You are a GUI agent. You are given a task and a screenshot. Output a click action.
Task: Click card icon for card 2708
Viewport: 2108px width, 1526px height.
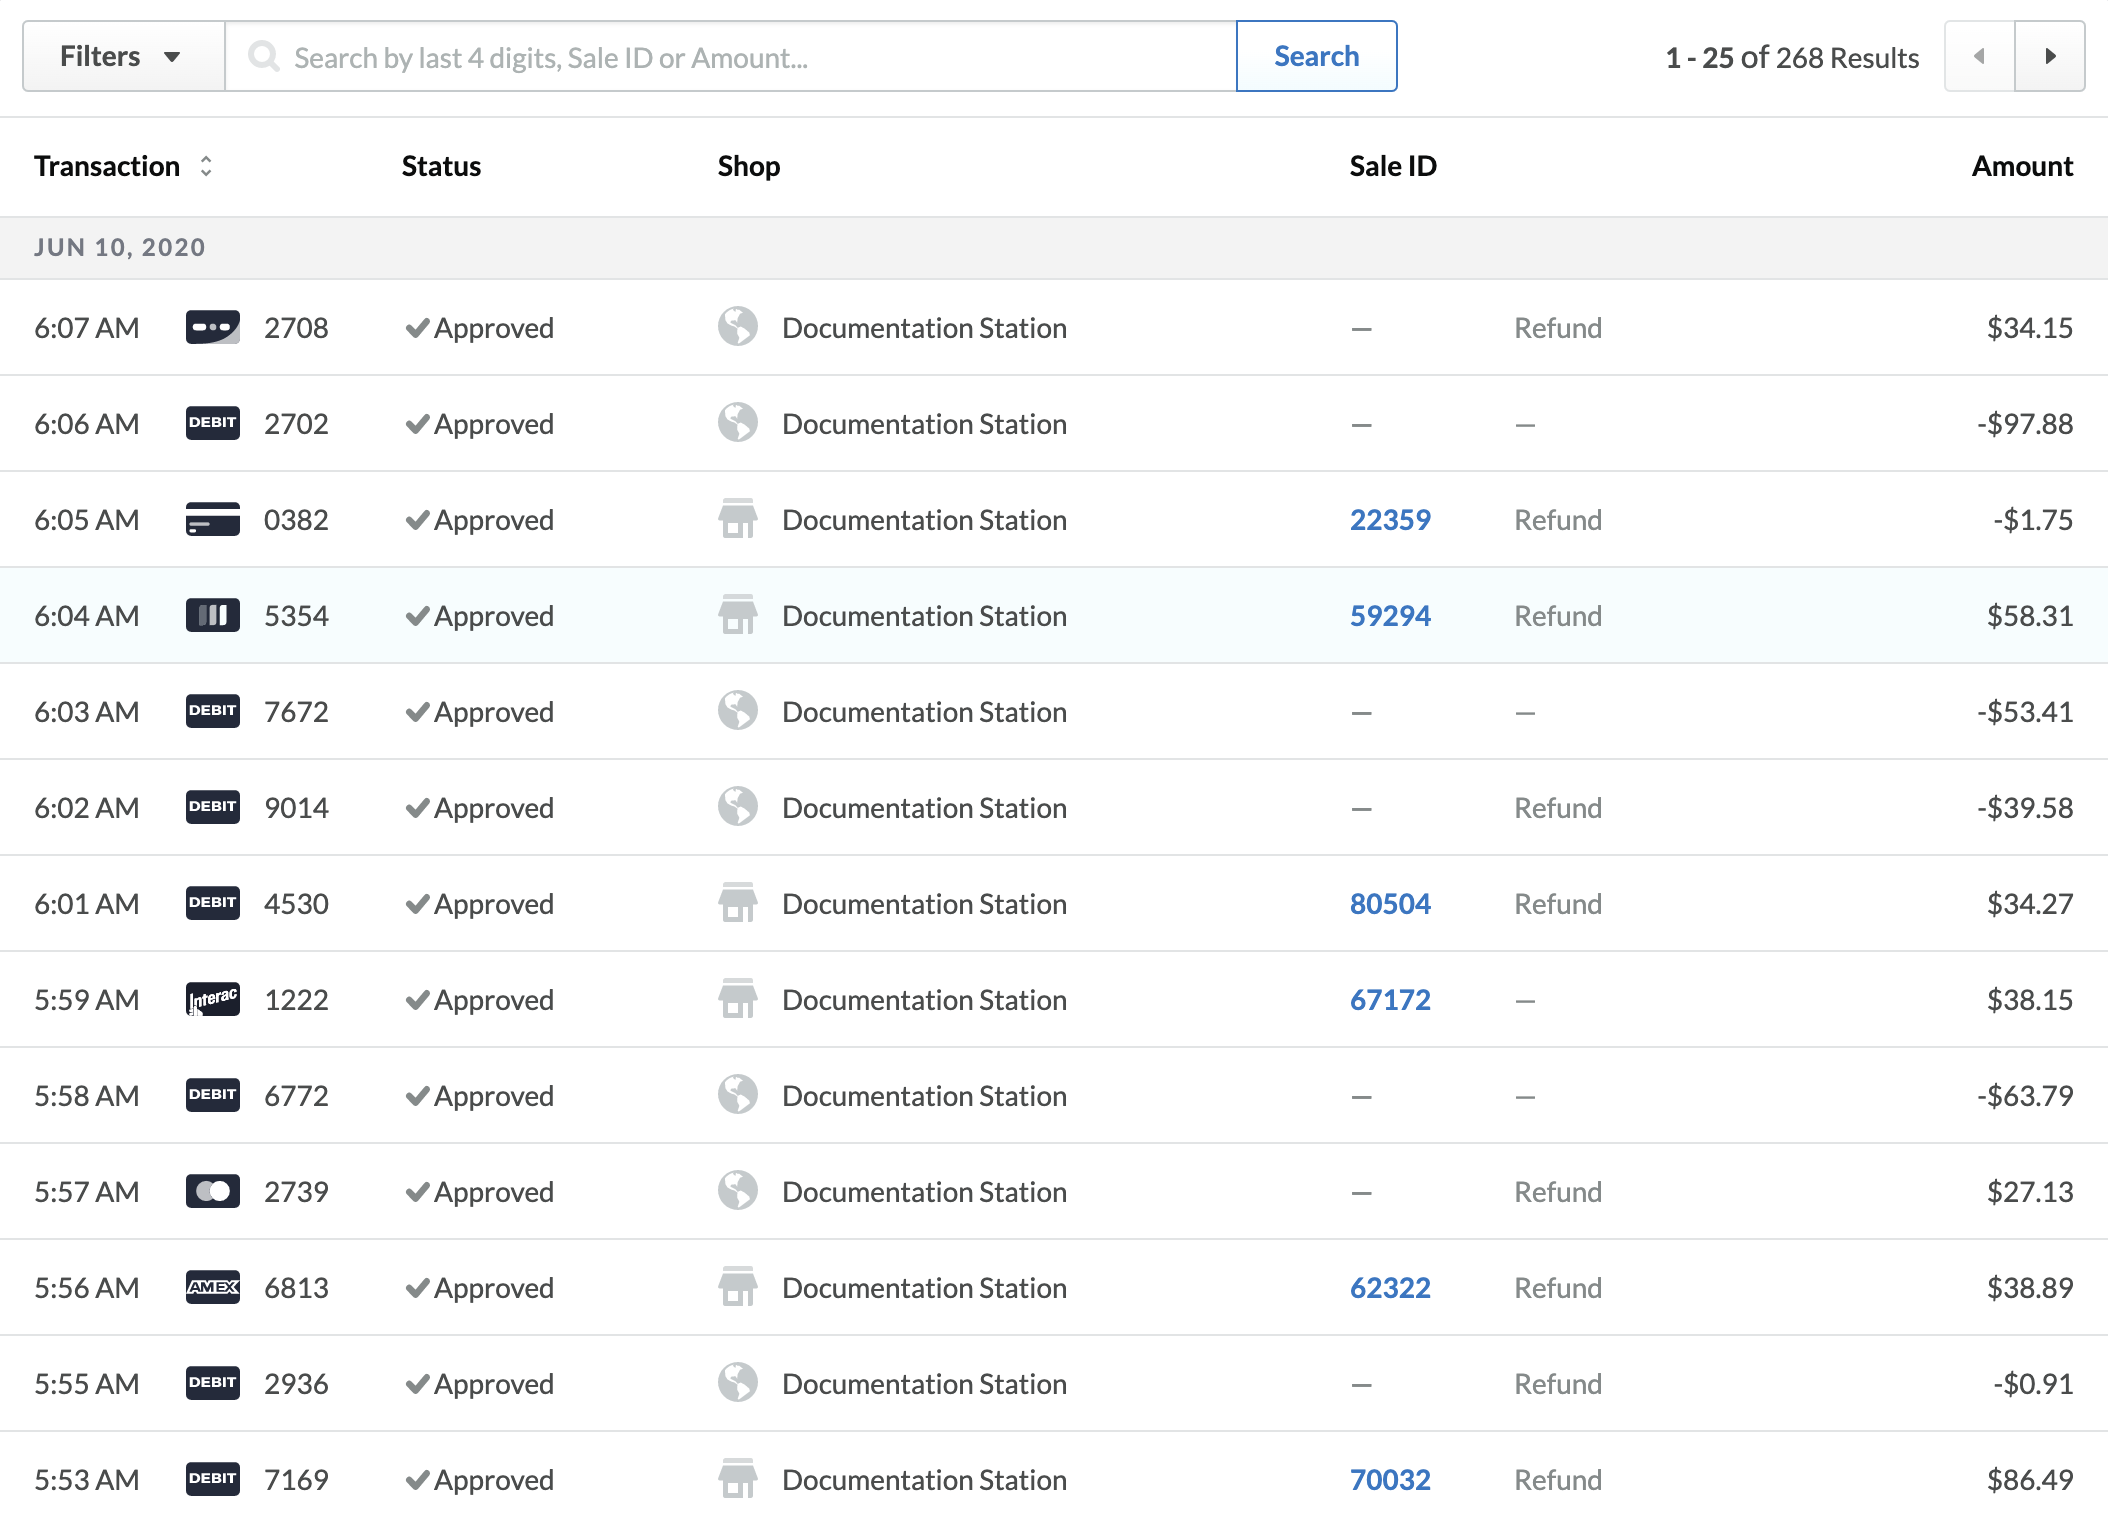point(213,327)
